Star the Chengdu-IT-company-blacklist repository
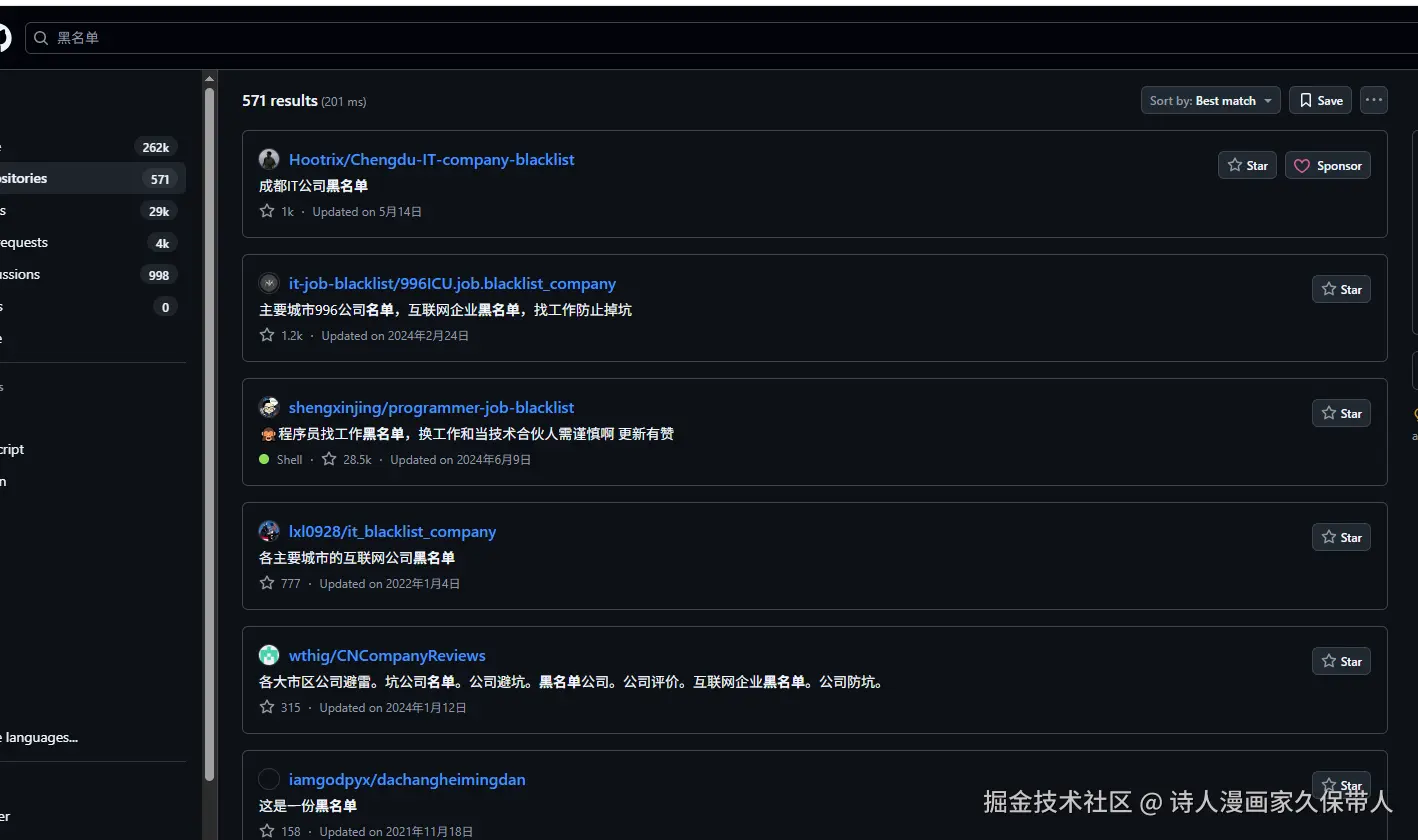The height and width of the screenshot is (840, 1418). tap(1247, 165)
